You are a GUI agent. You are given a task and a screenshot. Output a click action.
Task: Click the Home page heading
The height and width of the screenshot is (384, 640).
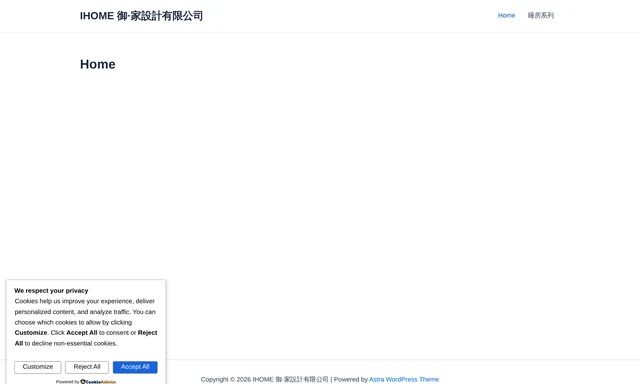pyautogui.click(x=98, y=64)
